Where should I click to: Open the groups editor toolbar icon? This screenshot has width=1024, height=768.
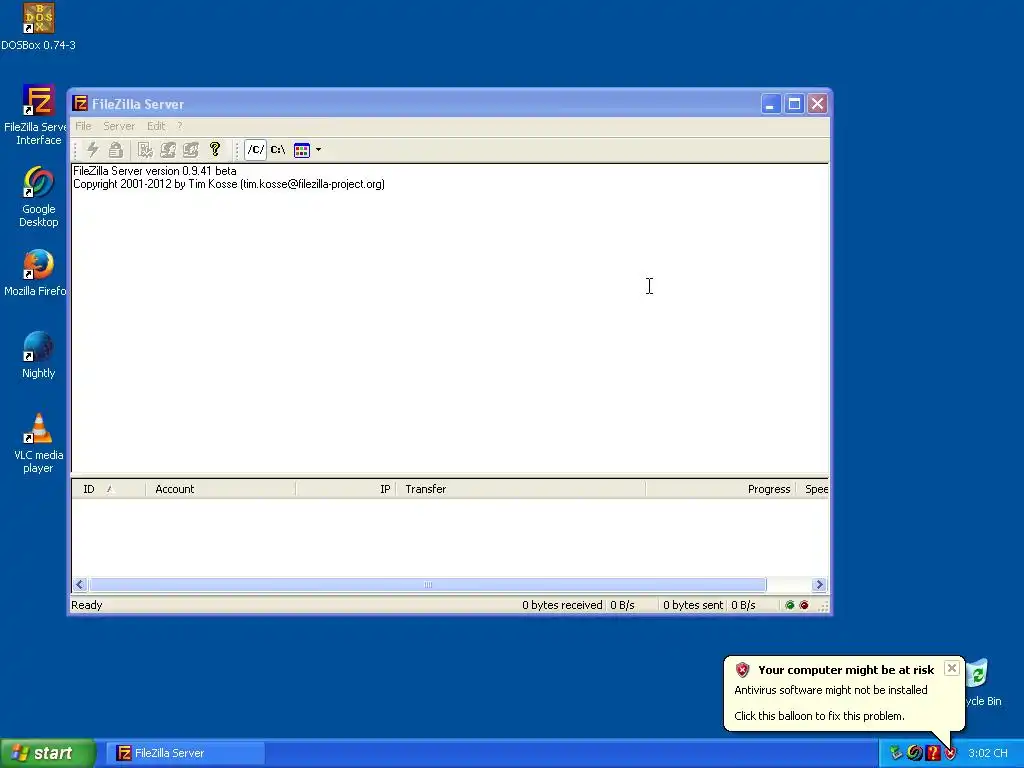click(191, 150)
